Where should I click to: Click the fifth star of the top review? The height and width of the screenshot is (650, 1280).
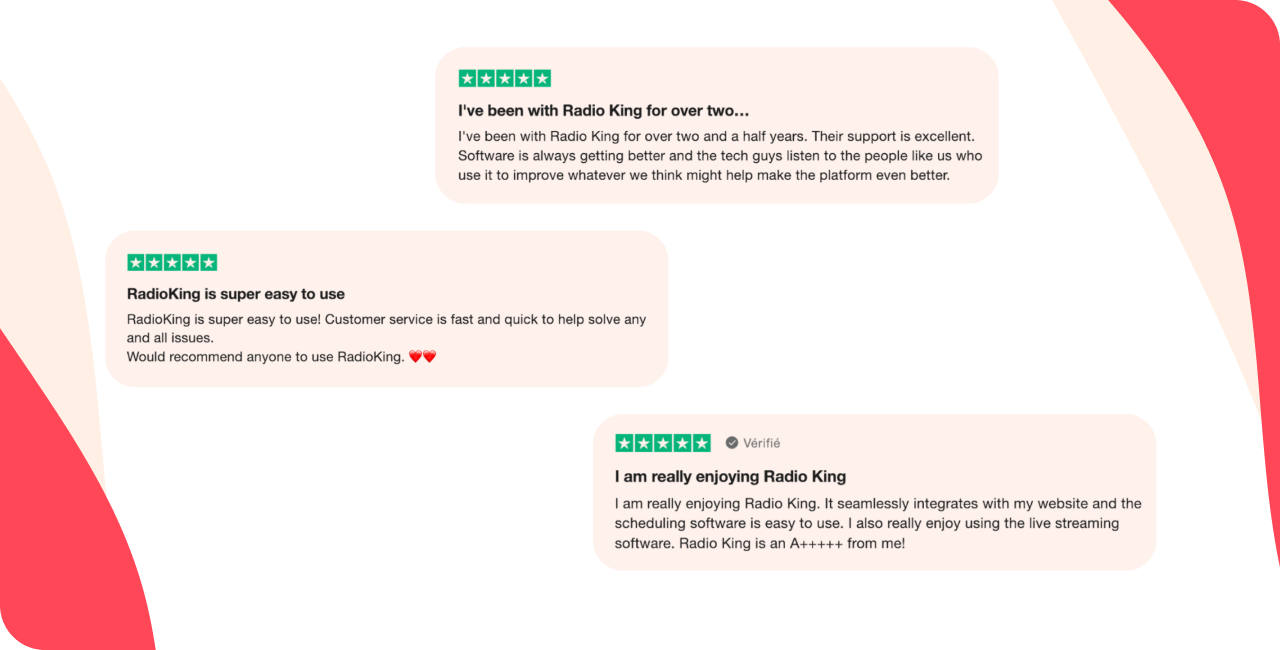pos(541,79)
